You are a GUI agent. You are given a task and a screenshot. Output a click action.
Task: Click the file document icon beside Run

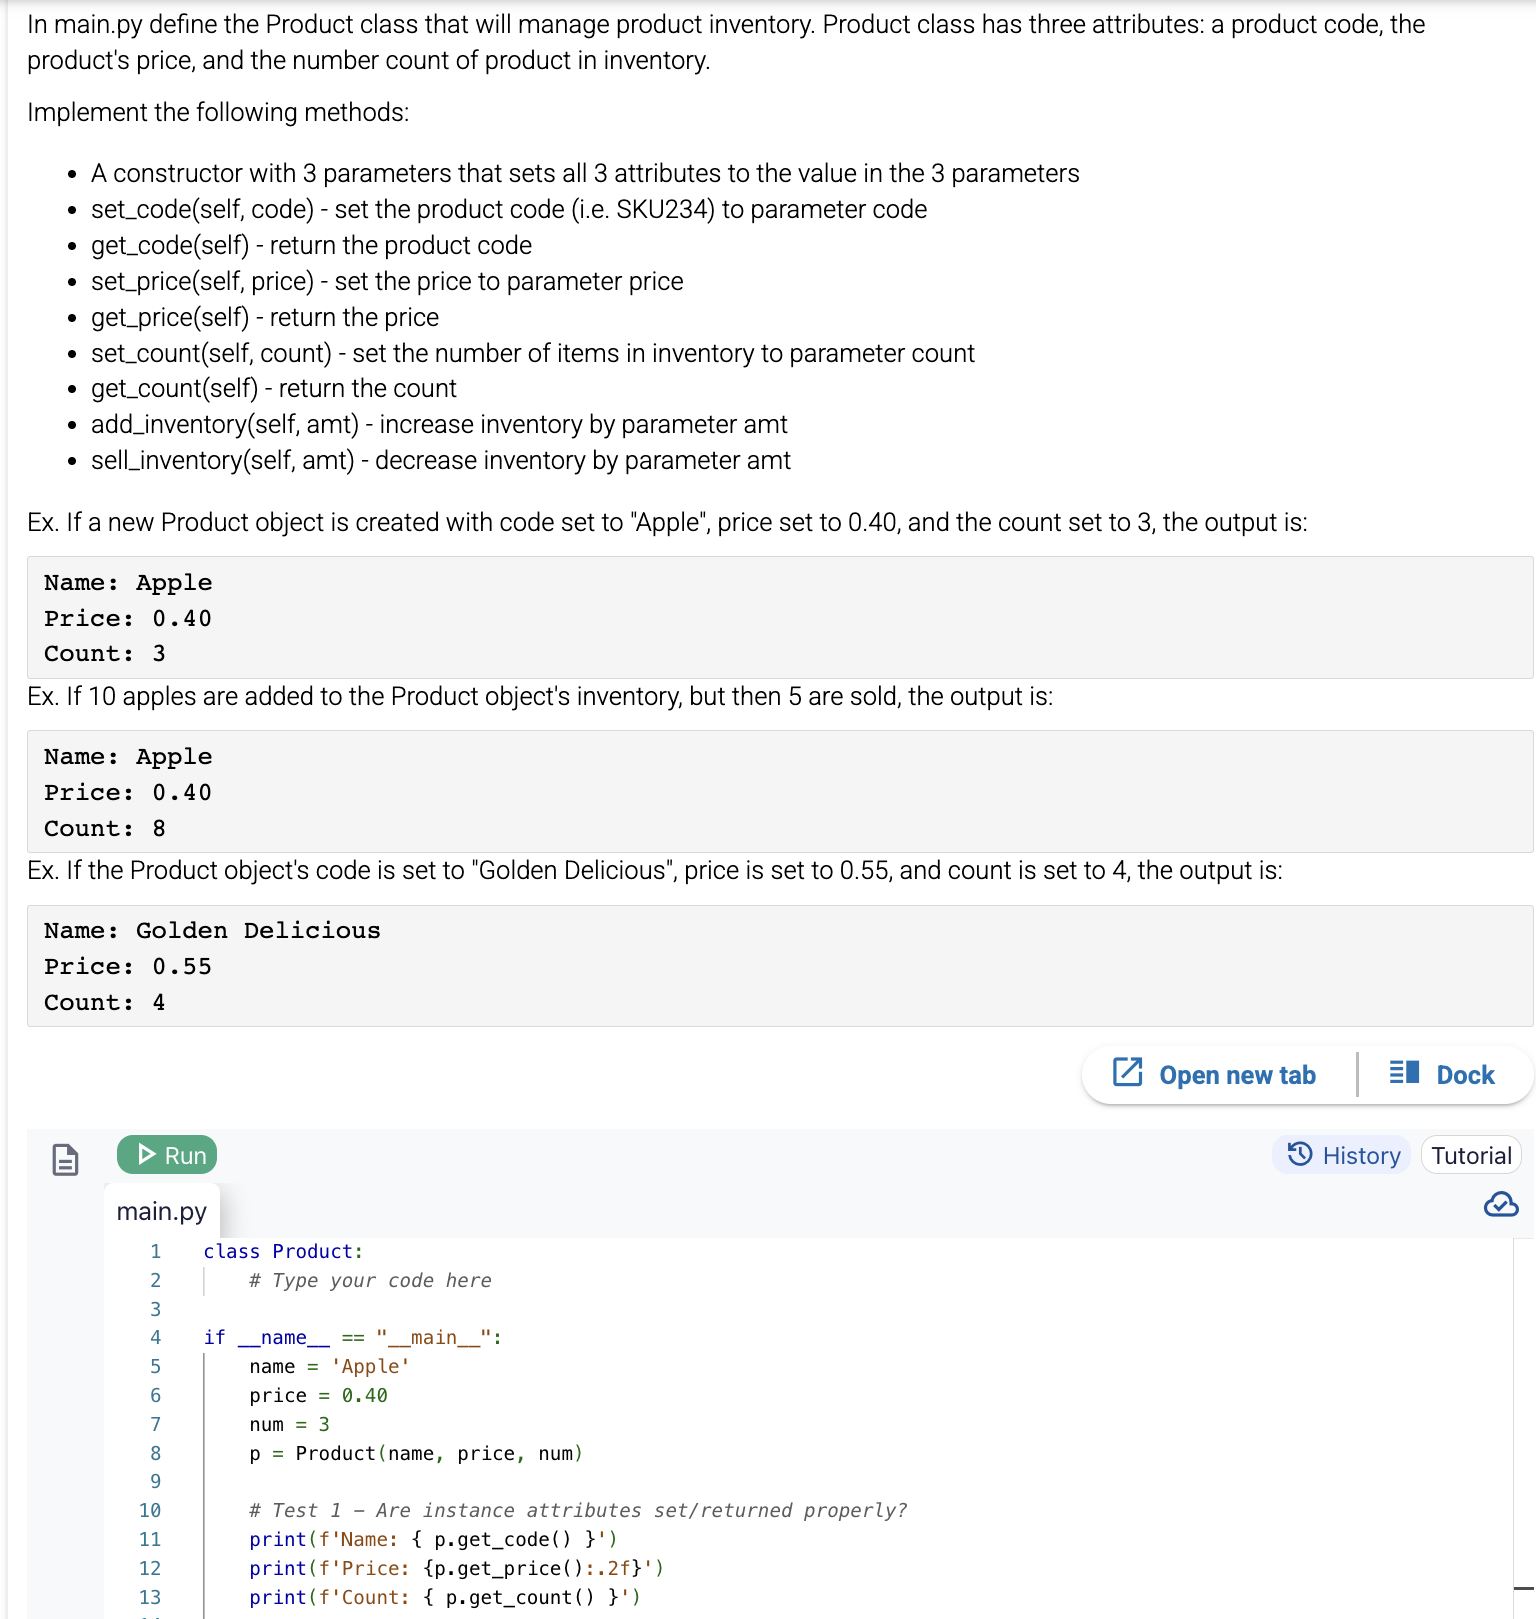tap(65, 1159)
